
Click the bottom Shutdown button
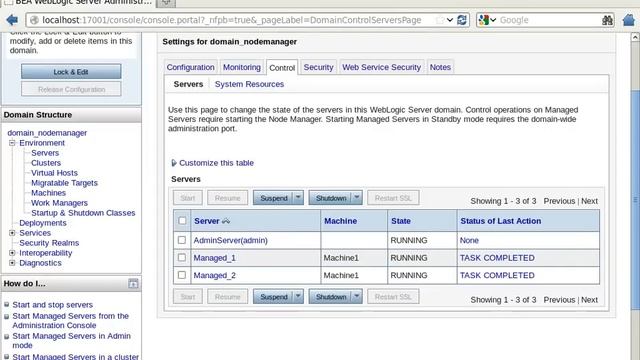pyautogui.click(x=331, y=296)
